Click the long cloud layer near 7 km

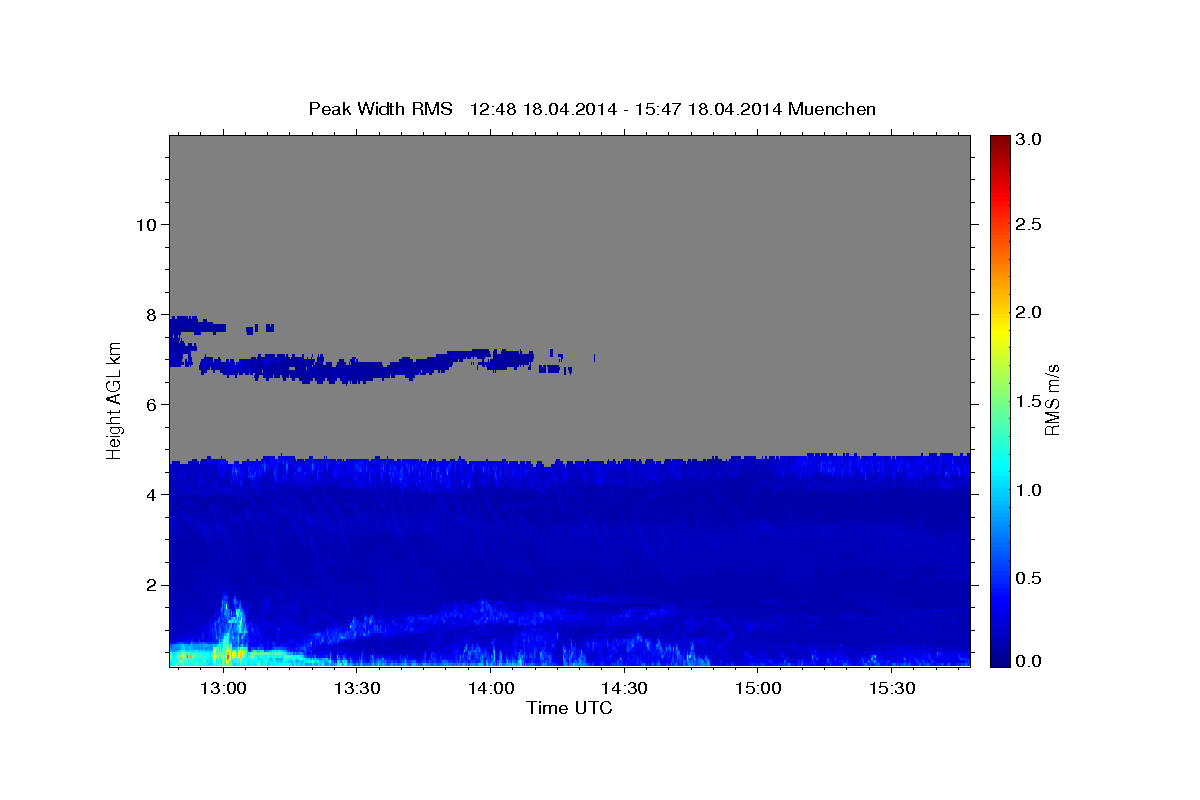click(x=385, y=365)
